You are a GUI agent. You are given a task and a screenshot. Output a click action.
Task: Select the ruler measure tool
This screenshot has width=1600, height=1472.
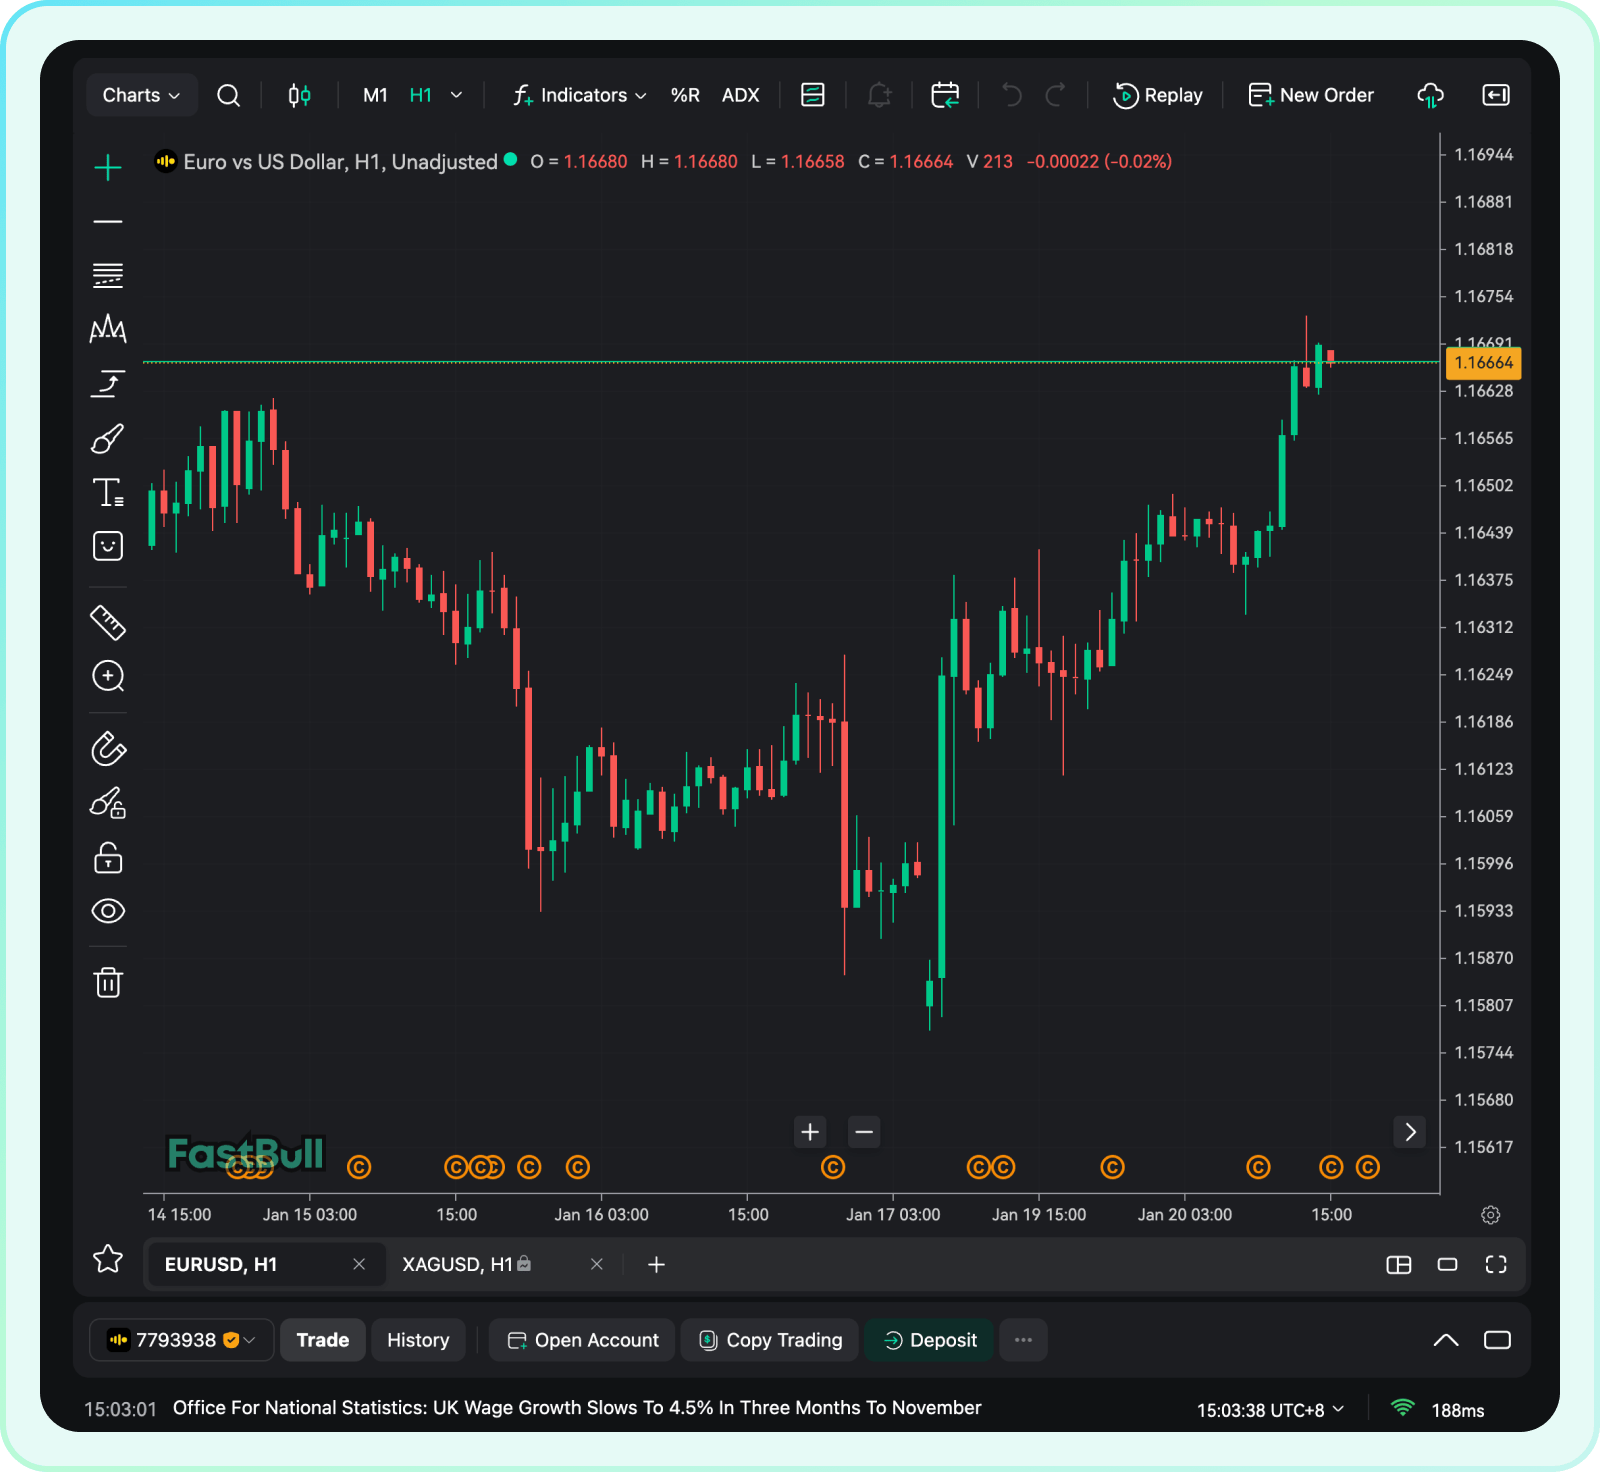108,622
